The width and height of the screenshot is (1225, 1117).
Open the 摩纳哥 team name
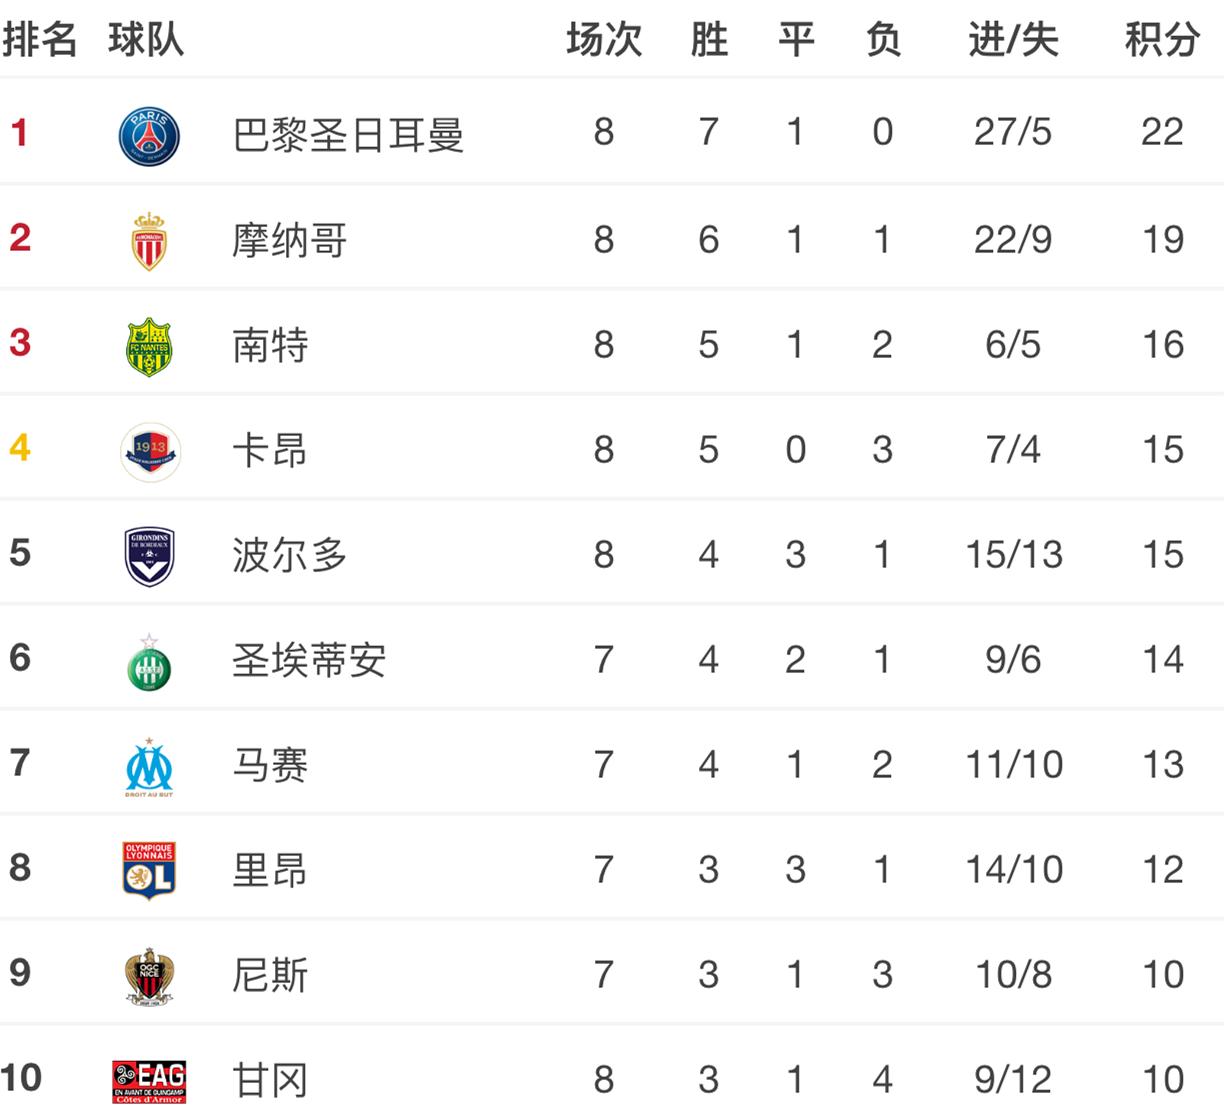click(290, 240)
